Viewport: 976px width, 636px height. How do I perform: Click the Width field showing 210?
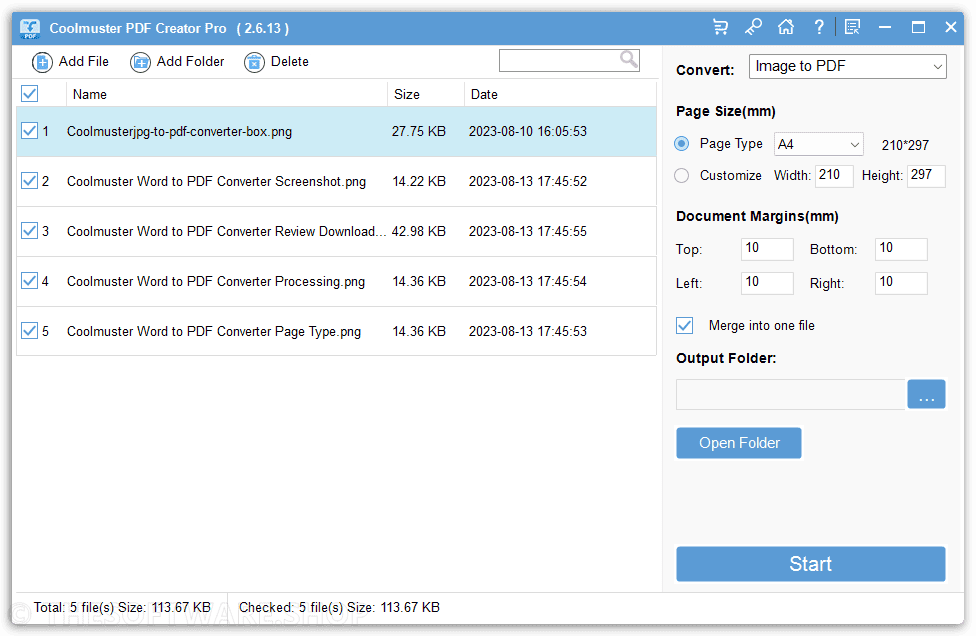point(834,175)
